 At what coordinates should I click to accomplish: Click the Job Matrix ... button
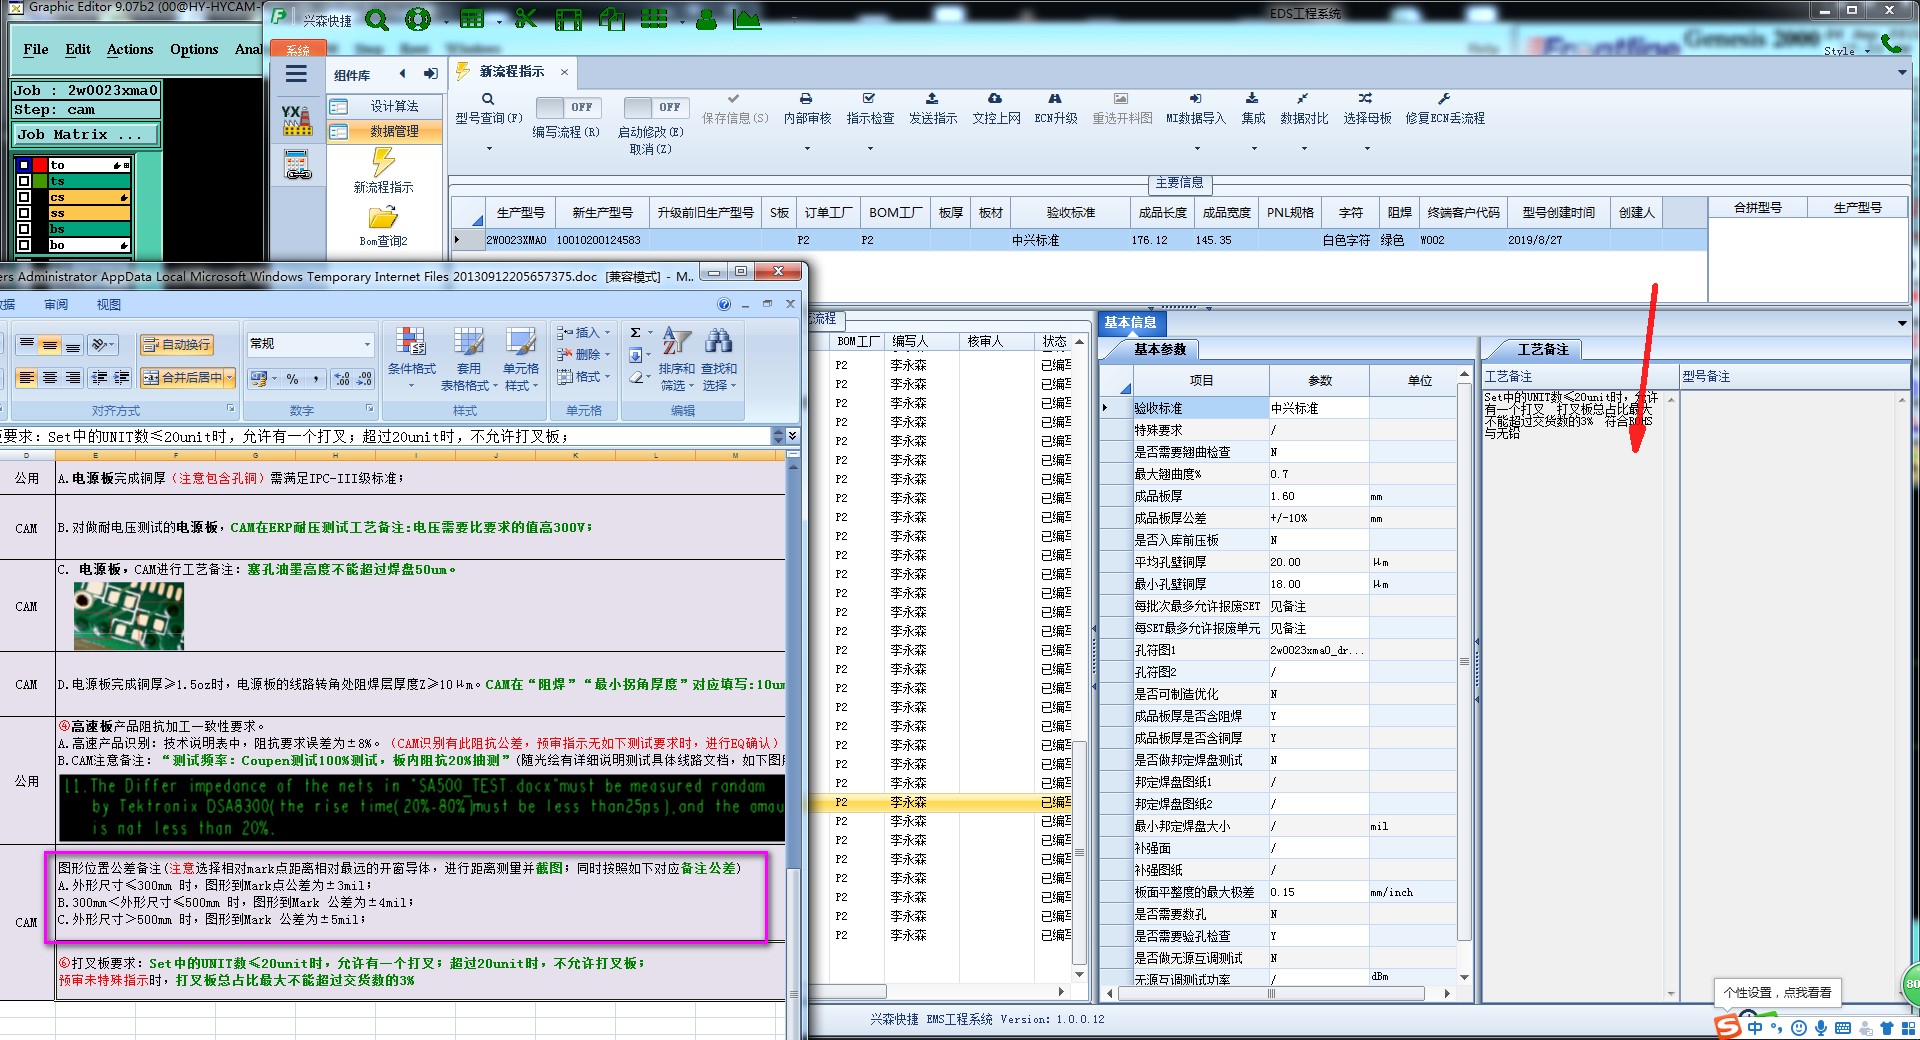pos(85,134)
